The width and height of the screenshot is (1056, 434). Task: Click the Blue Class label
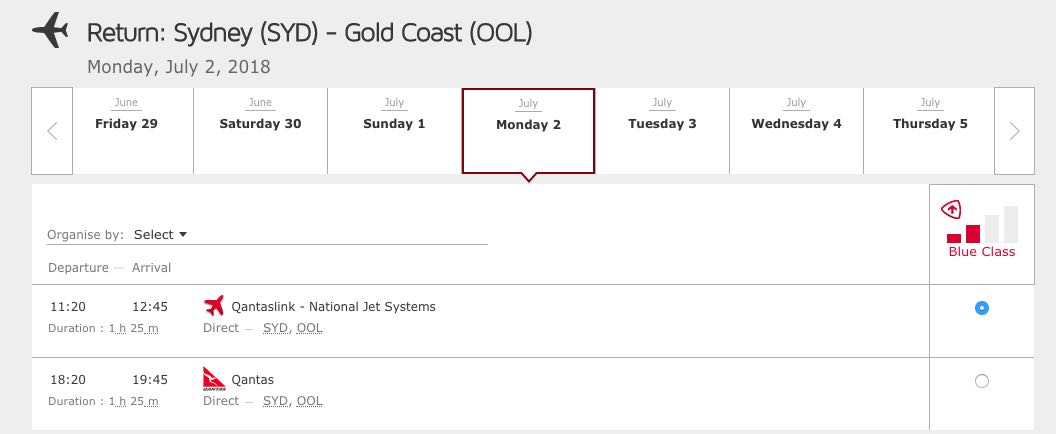[982, 252]
